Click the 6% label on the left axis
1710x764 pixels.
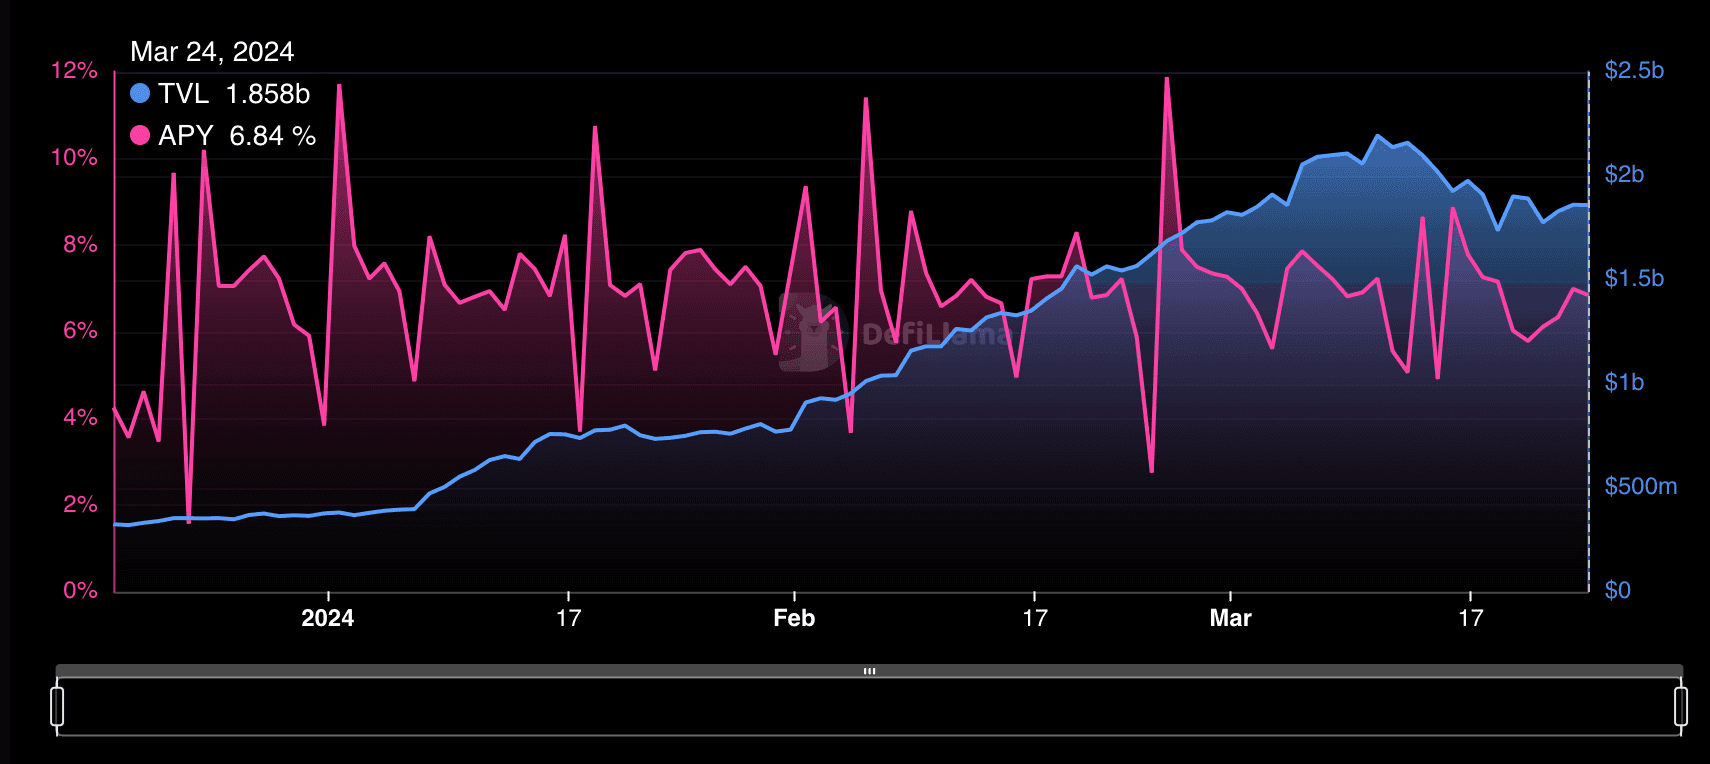(x=80, y=330)
